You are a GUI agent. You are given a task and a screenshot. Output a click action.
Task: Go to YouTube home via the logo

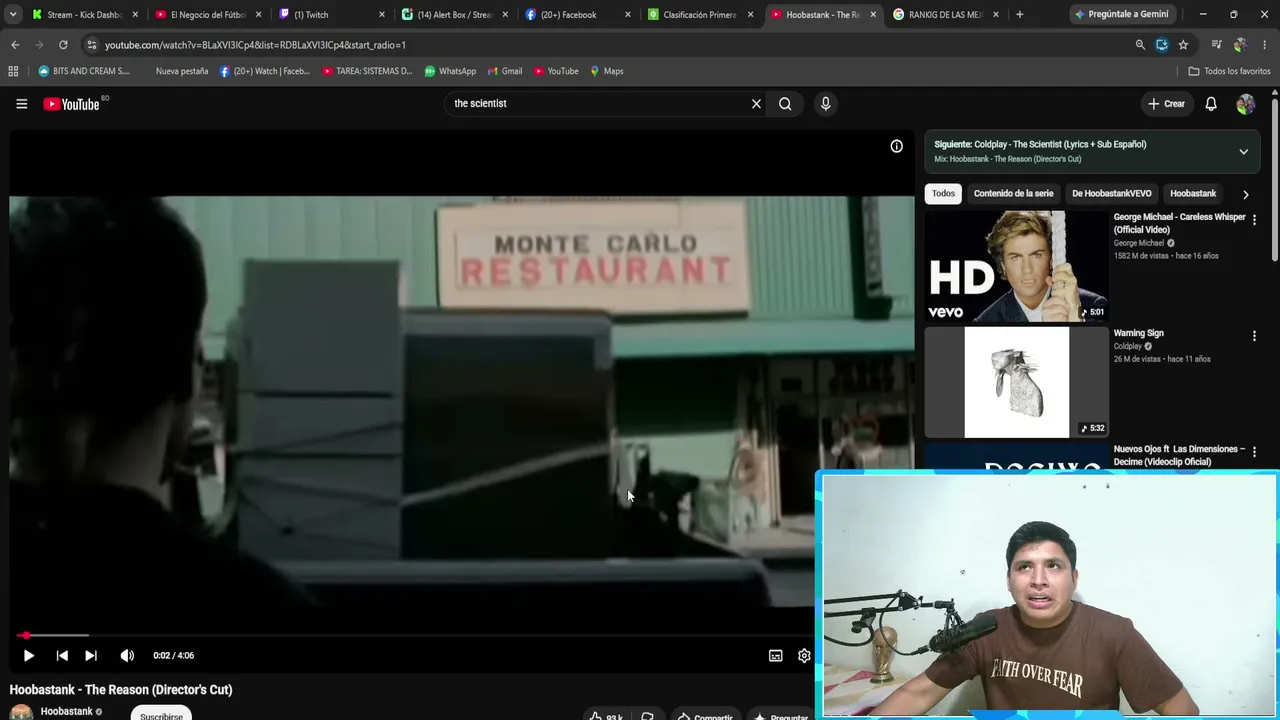point(72,104)
